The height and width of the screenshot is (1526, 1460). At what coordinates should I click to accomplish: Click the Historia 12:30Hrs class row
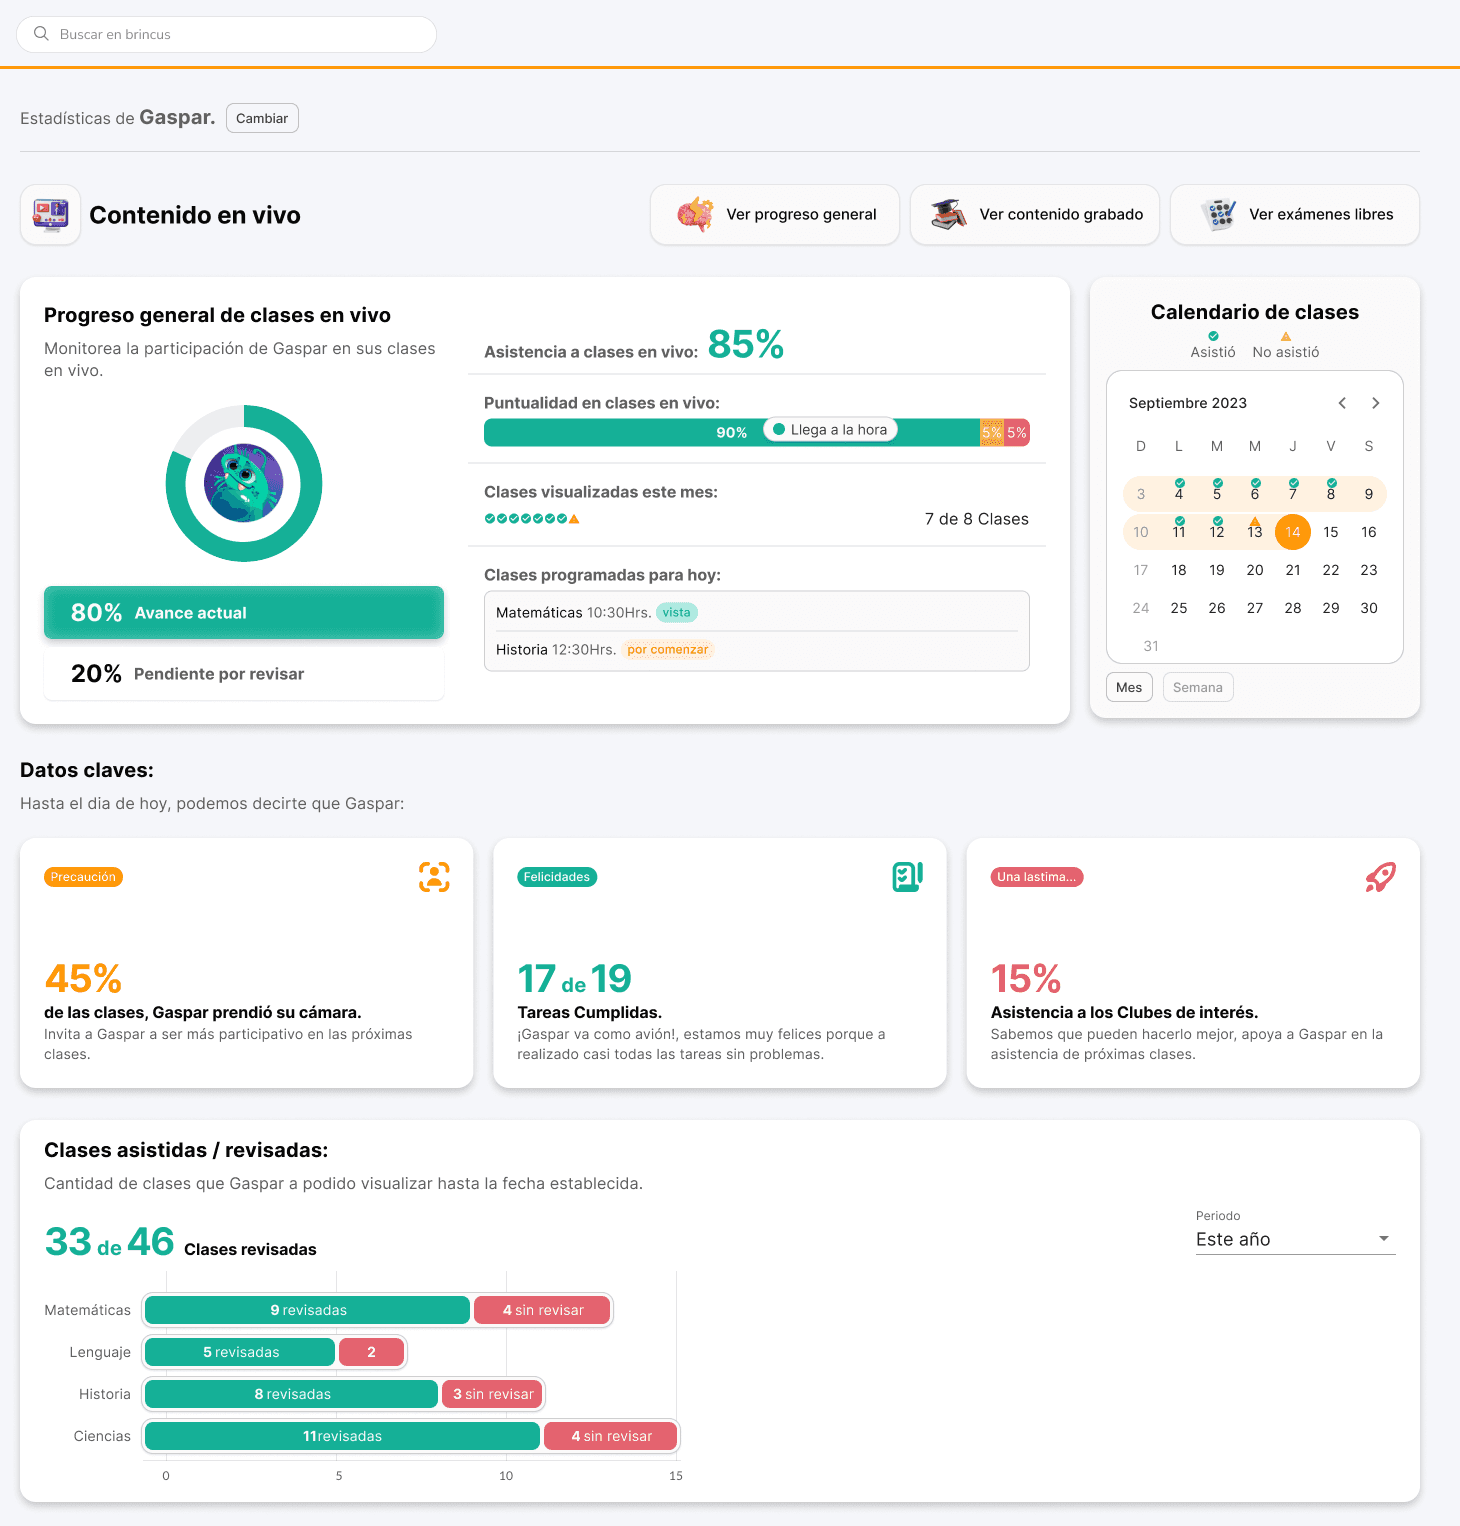click(756, 649)
